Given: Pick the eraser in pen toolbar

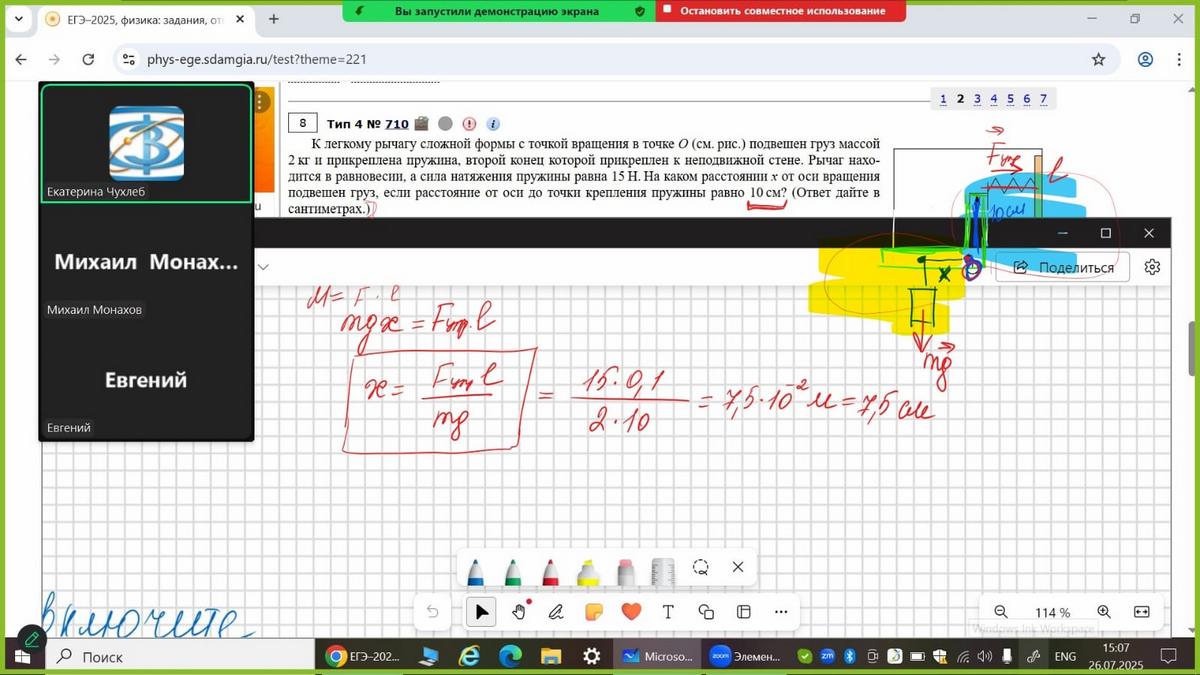Looking at the screenshot, I should 626,570.
